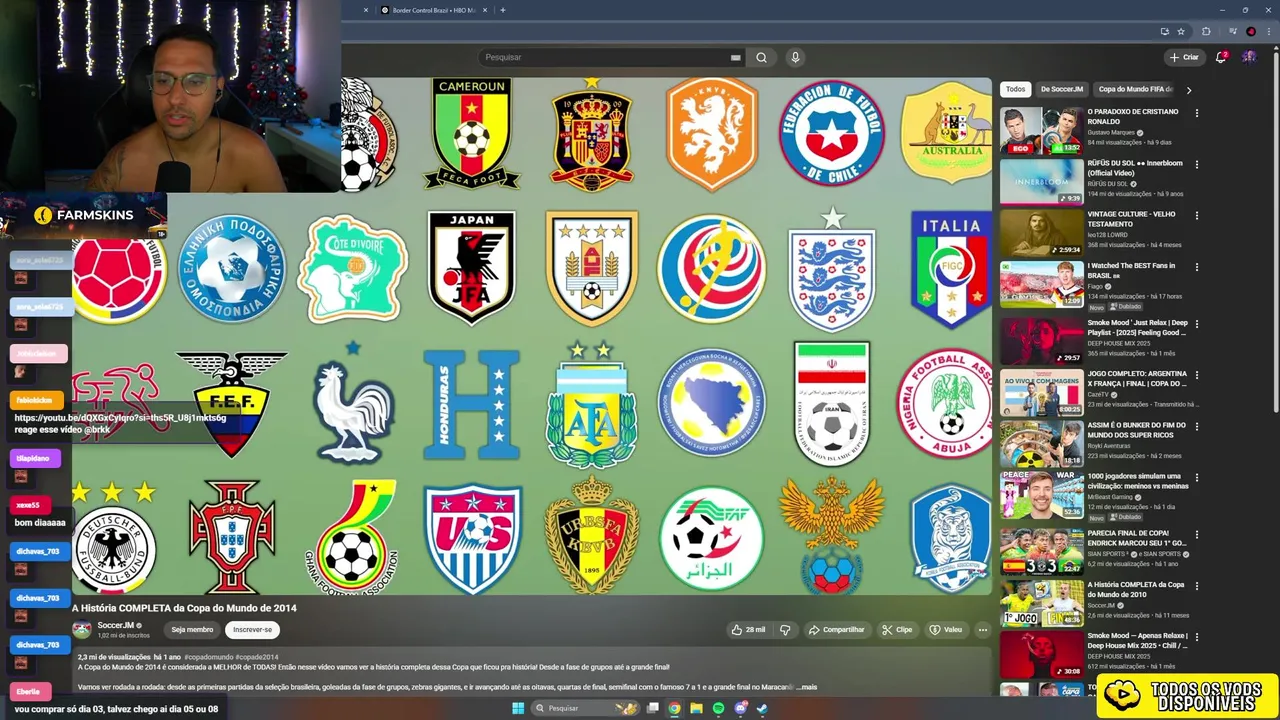Click the YouTube search magnifier button

pyautogui.click(x=761, y=57)
